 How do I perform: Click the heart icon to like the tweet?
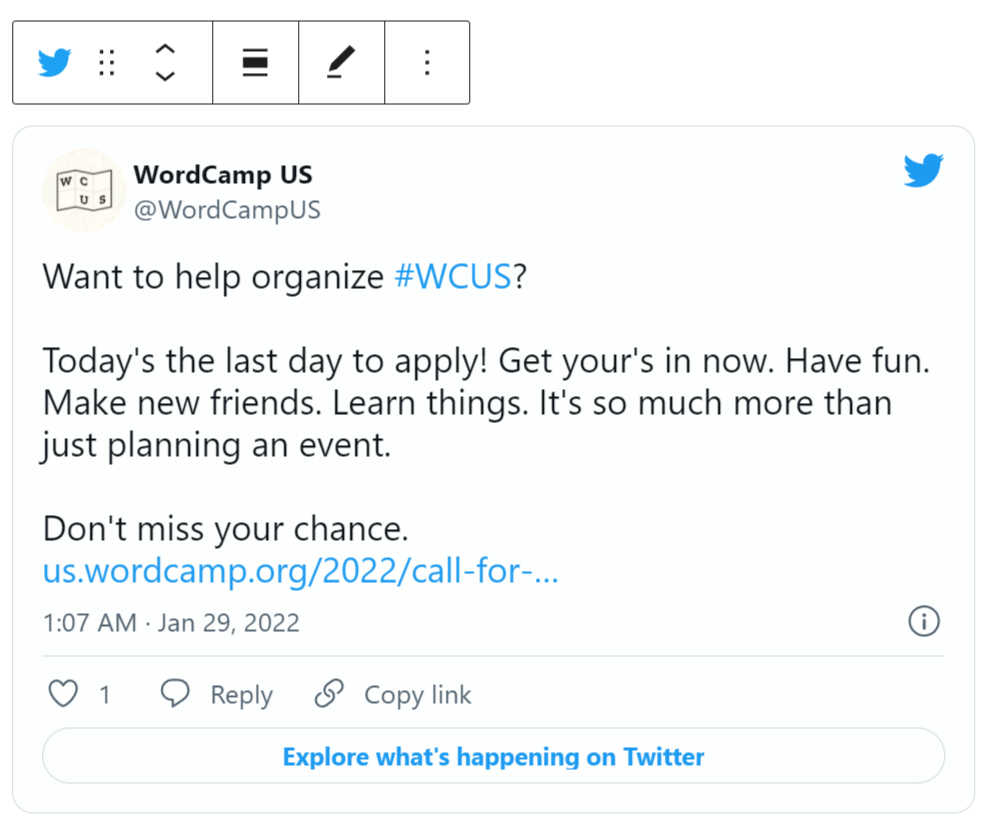(62, 693)
